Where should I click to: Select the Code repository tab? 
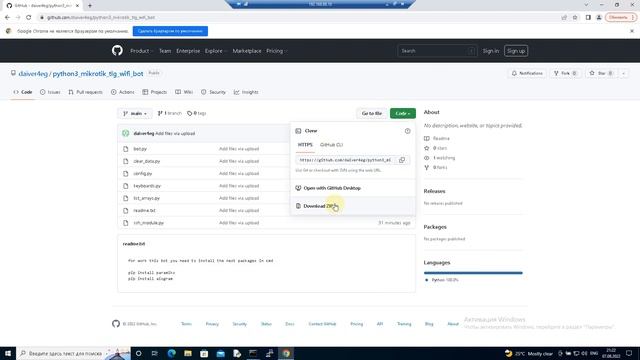(23, 92)
